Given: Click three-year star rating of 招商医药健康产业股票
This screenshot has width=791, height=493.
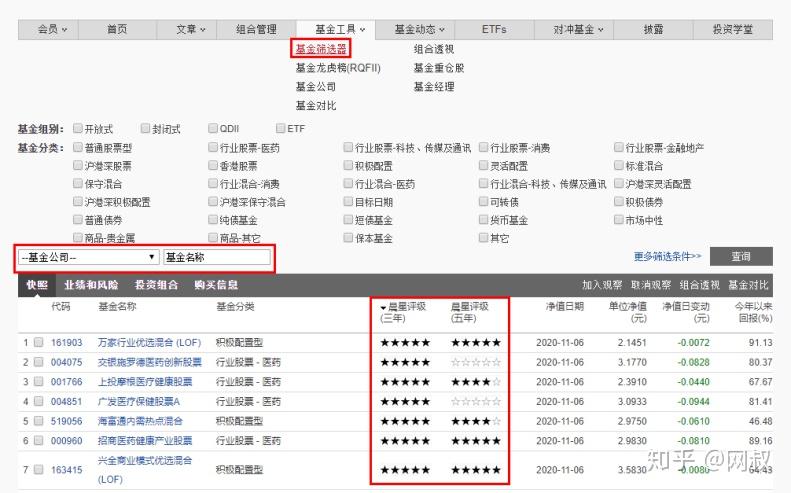Looking at the screenshot, I should click(405, 441).
